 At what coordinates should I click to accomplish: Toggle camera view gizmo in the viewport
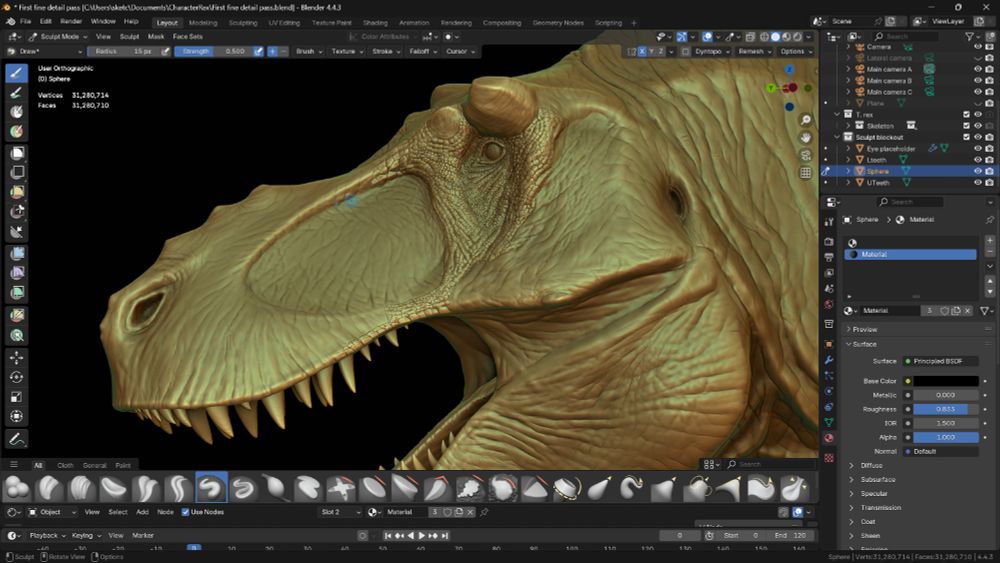coord(806,155)
